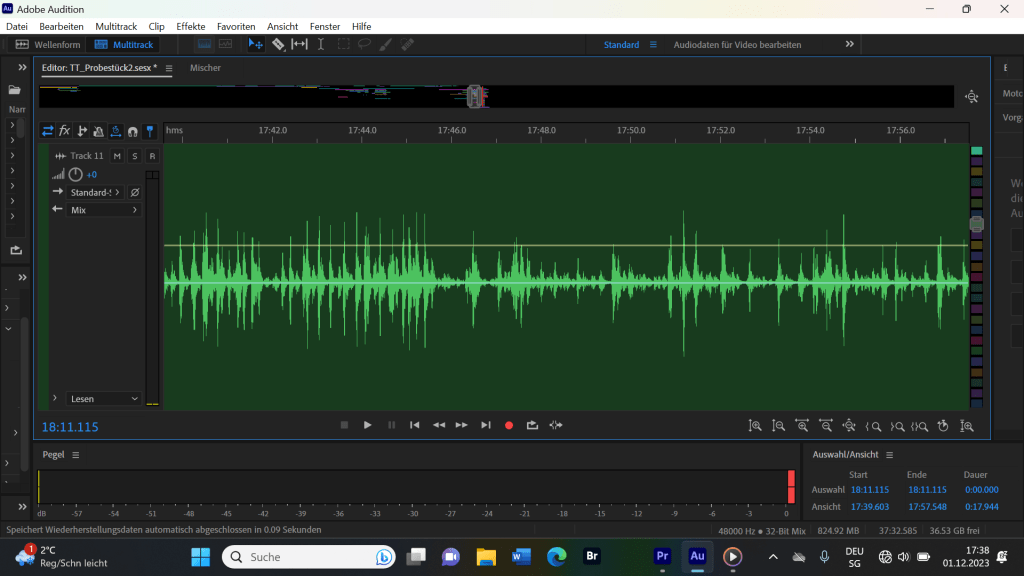1024x576 pixels.
Task: Toggle the metronome icon
Action: click(99, 131)
